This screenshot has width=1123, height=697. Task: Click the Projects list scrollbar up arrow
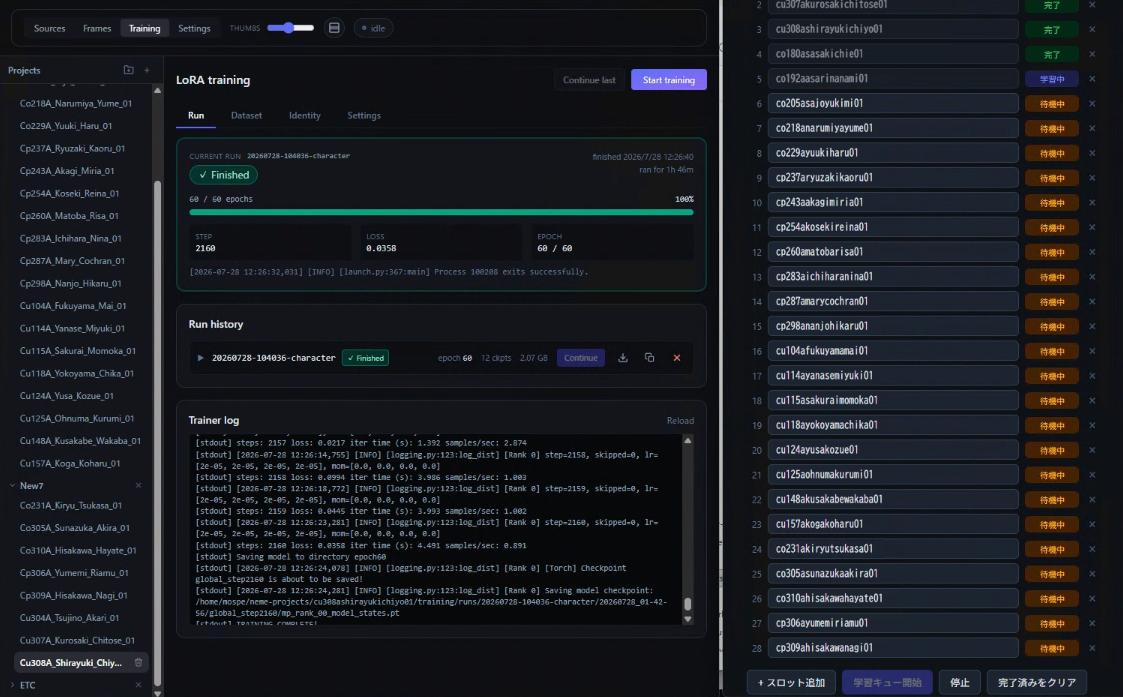point(157,91)
